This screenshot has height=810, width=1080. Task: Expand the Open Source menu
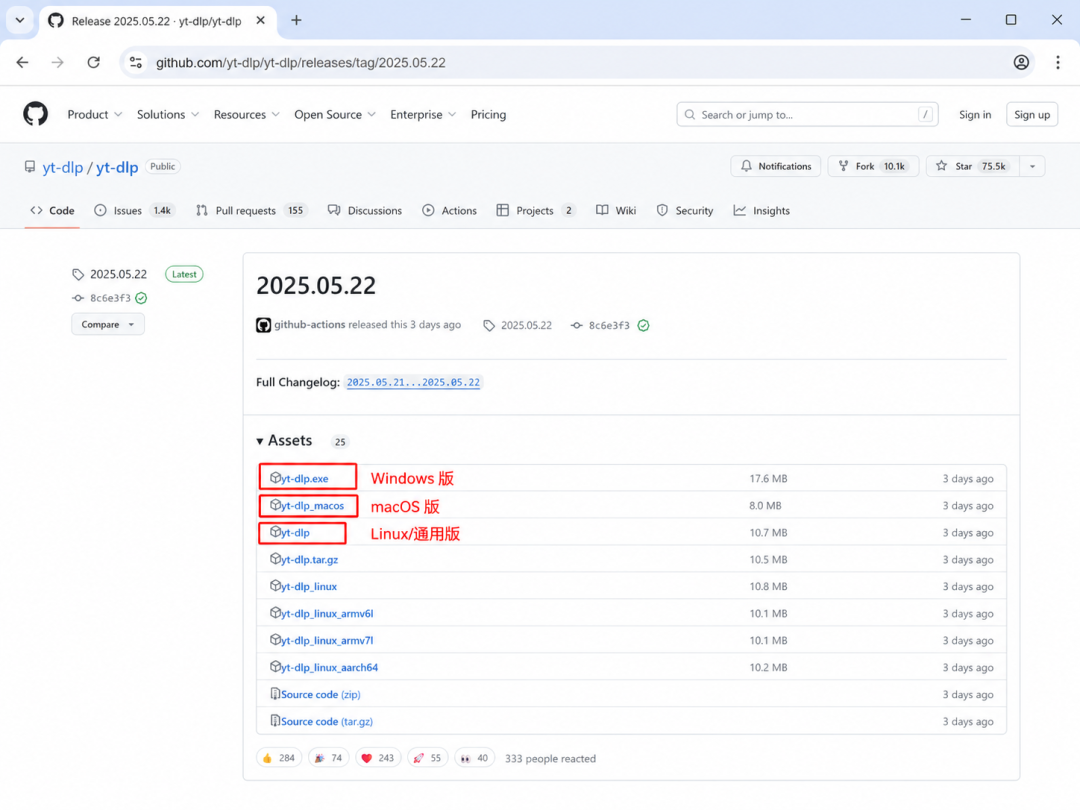pyautogui.click(x=335, y=114)
